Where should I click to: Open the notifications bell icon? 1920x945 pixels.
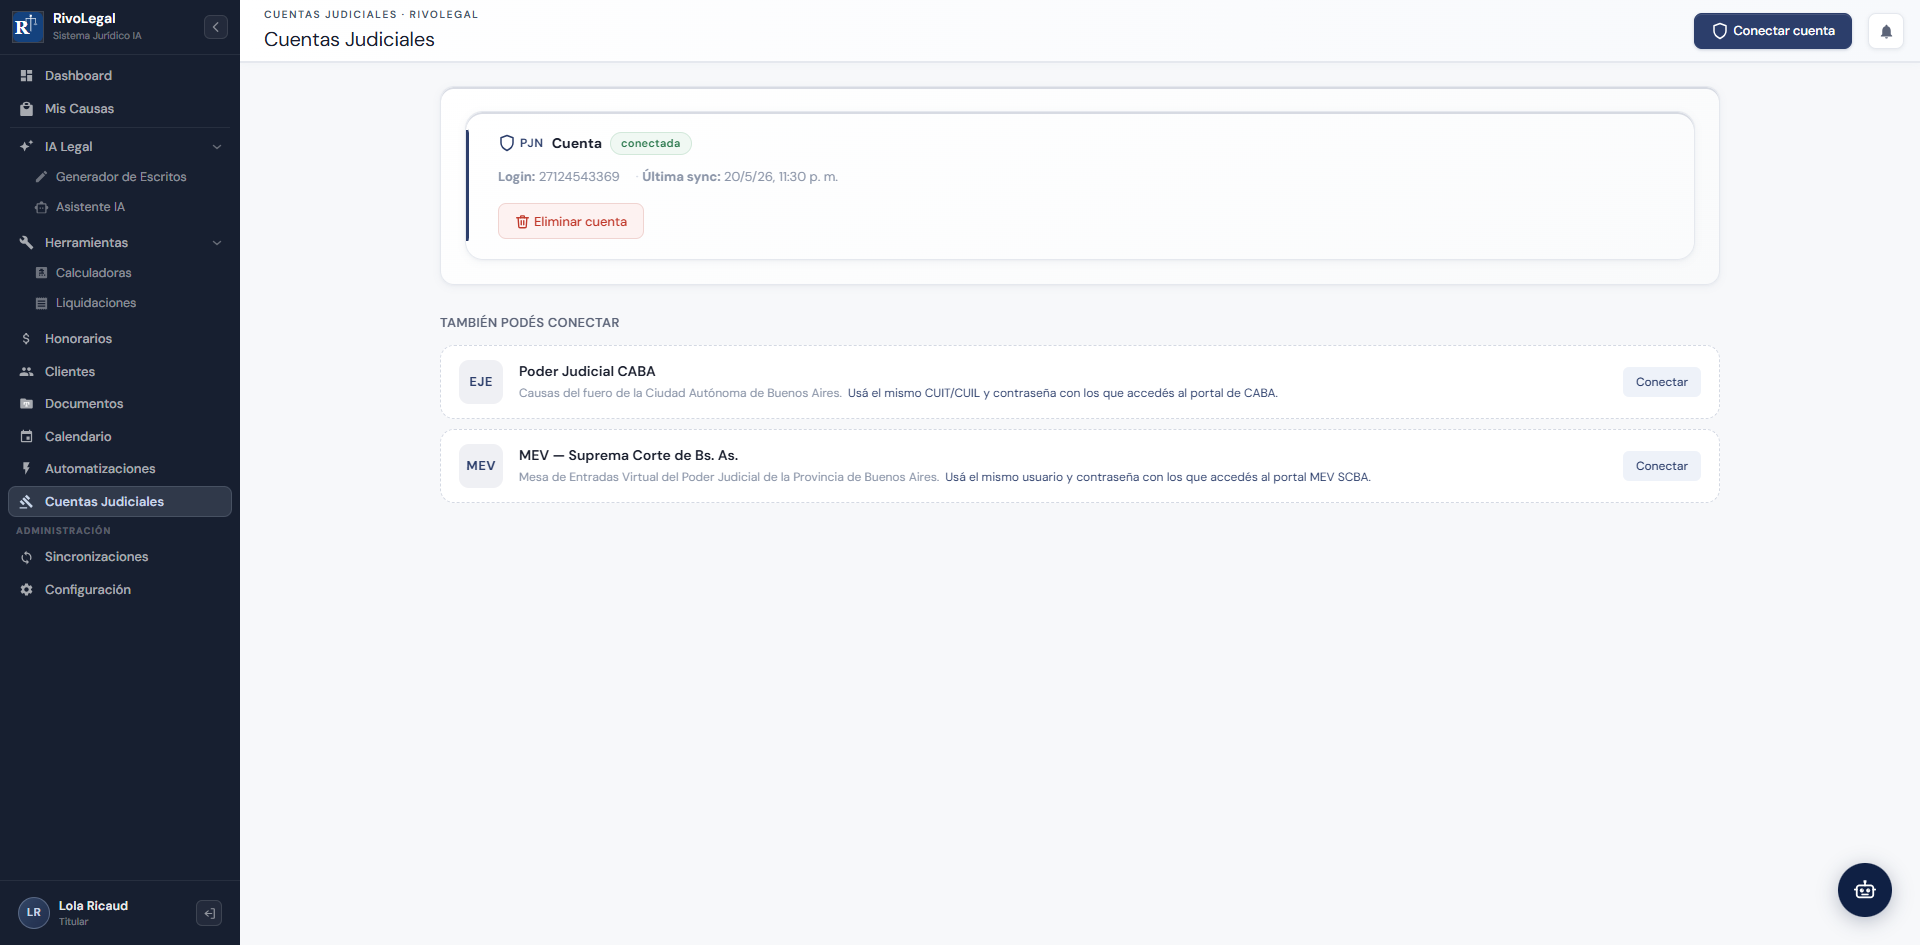(x=1886, y=31)
